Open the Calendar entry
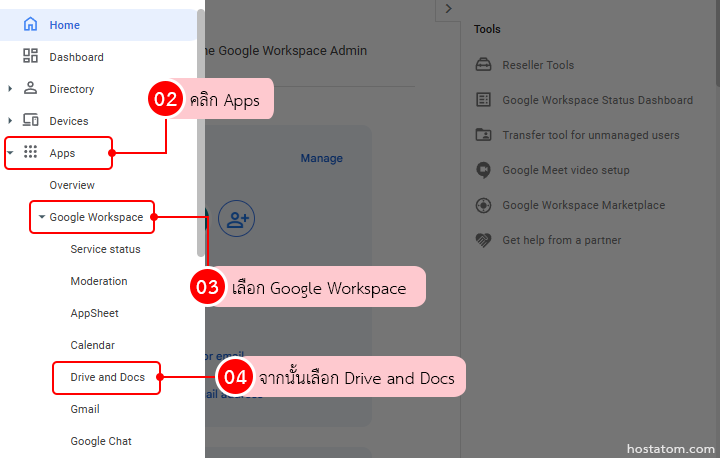This screenshot has height=458, width=720. [92, 345]
